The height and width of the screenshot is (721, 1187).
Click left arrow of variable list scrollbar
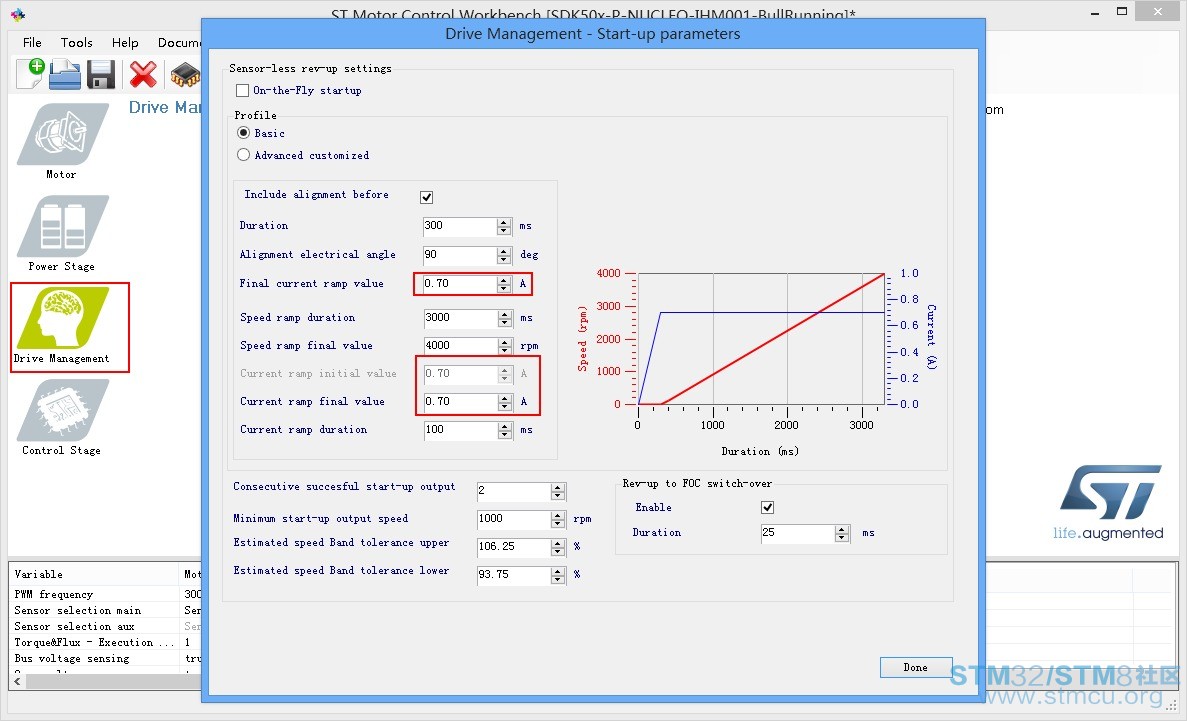(17, 682)
